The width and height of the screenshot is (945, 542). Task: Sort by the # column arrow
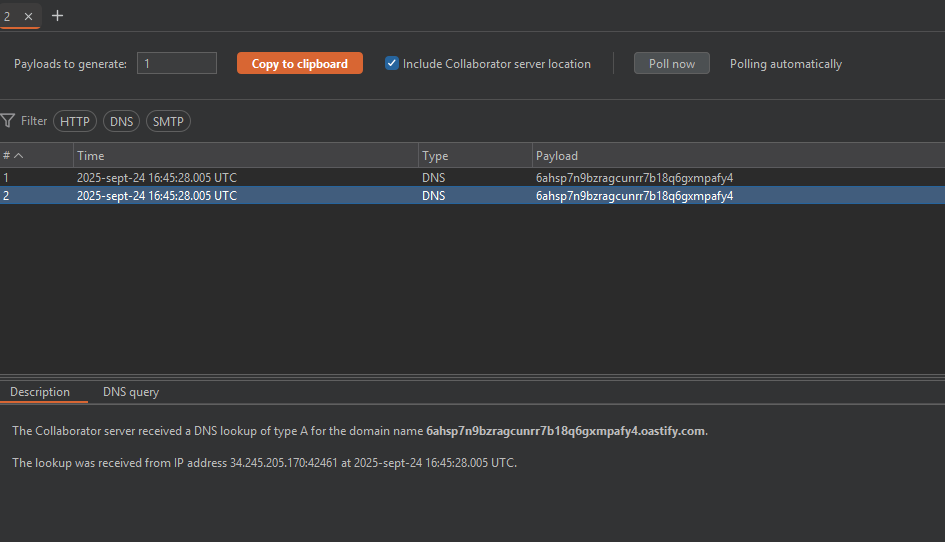tap(18, 155)
